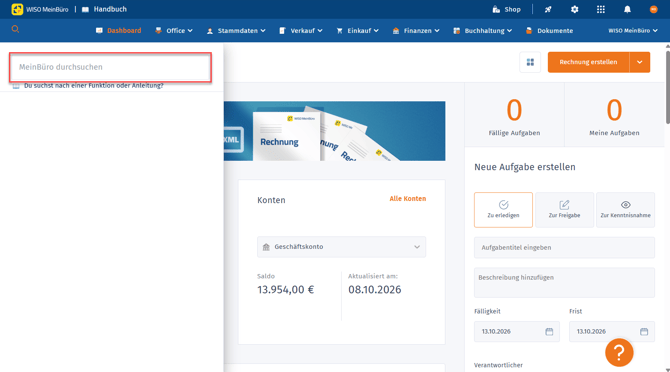670x372 pixels.
Task: Click the orange search magnifier icon
Action: 15,29
